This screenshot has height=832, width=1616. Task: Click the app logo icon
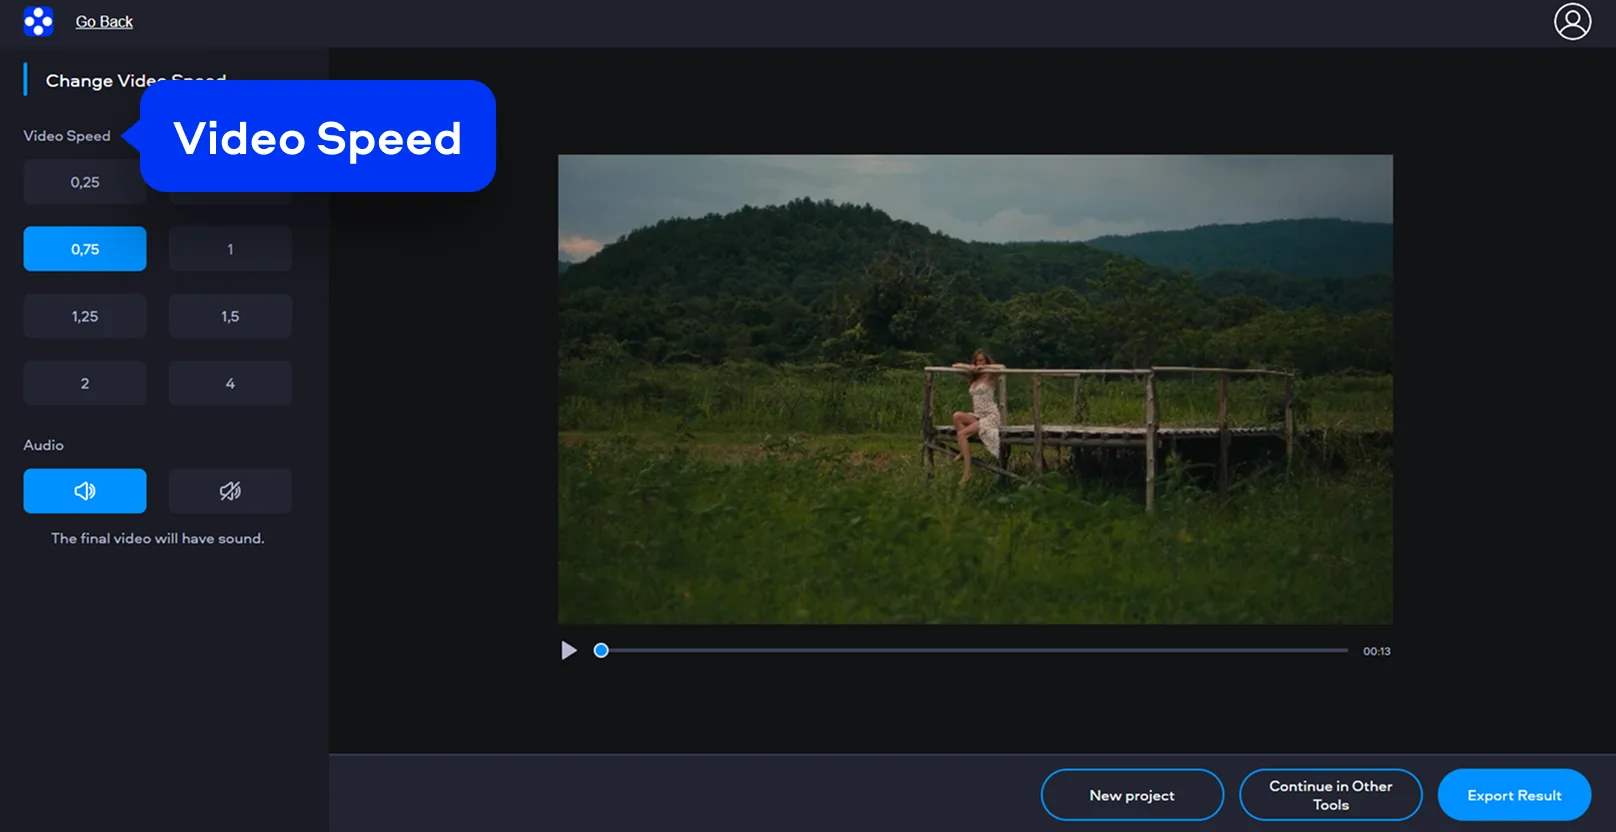click(38, 21)
